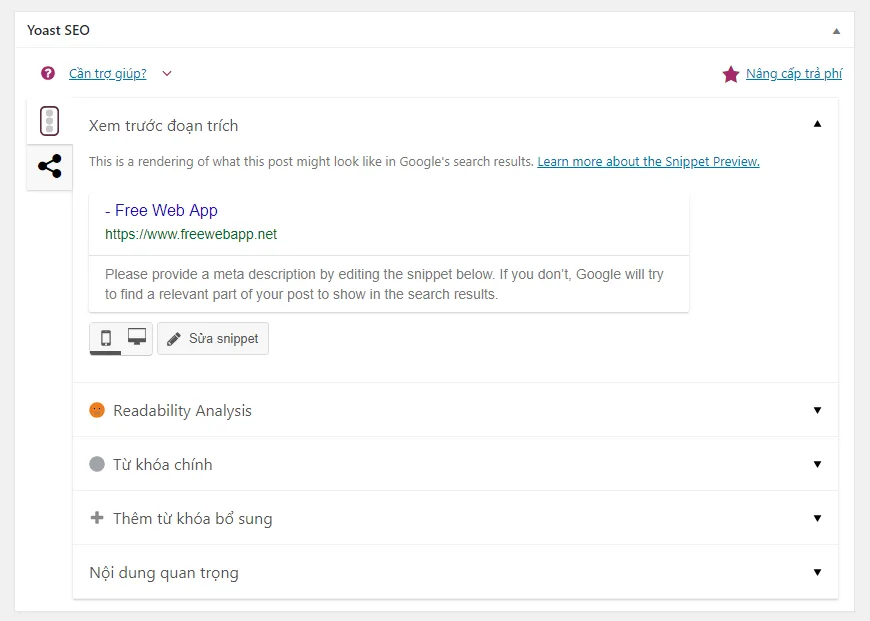Viewport: 870px width, 621px height.
Task: Follow the Nâng cấp trả phí link
Action: coord(794,73)
